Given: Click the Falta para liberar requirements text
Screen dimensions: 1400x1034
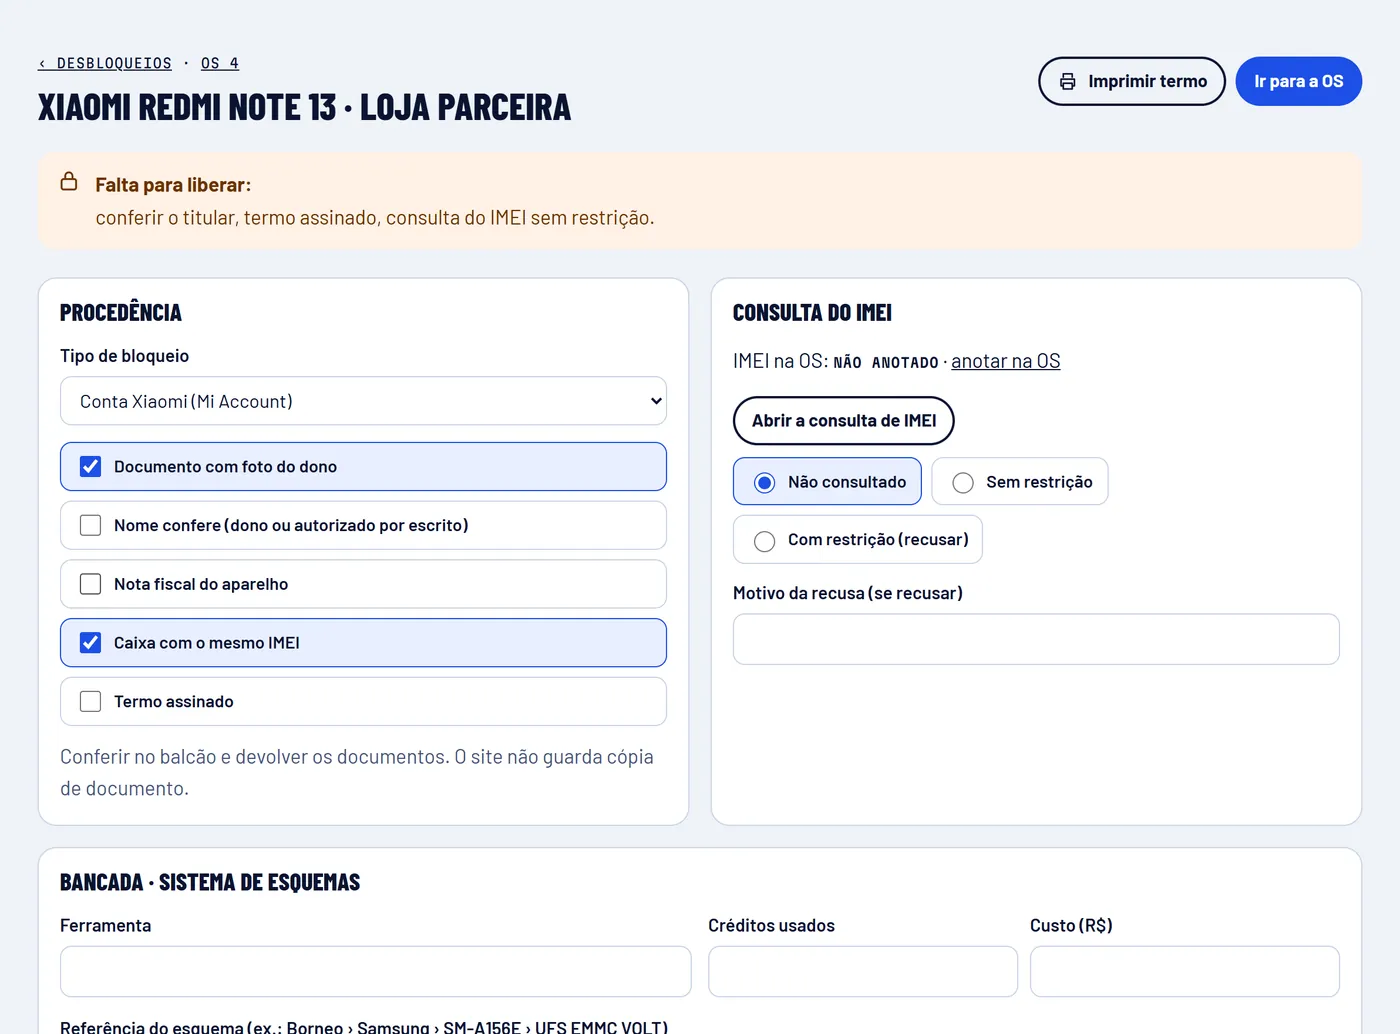Looking at the screenshot, I should 375,218.
